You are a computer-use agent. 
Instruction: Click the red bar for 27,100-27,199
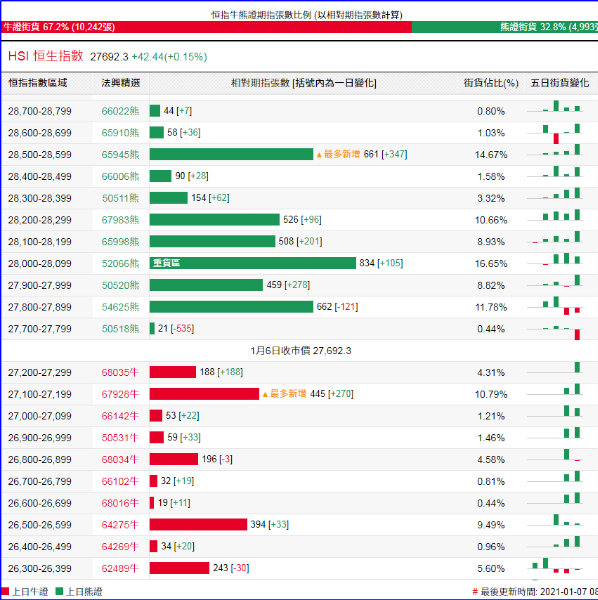(x=204, y=394)
